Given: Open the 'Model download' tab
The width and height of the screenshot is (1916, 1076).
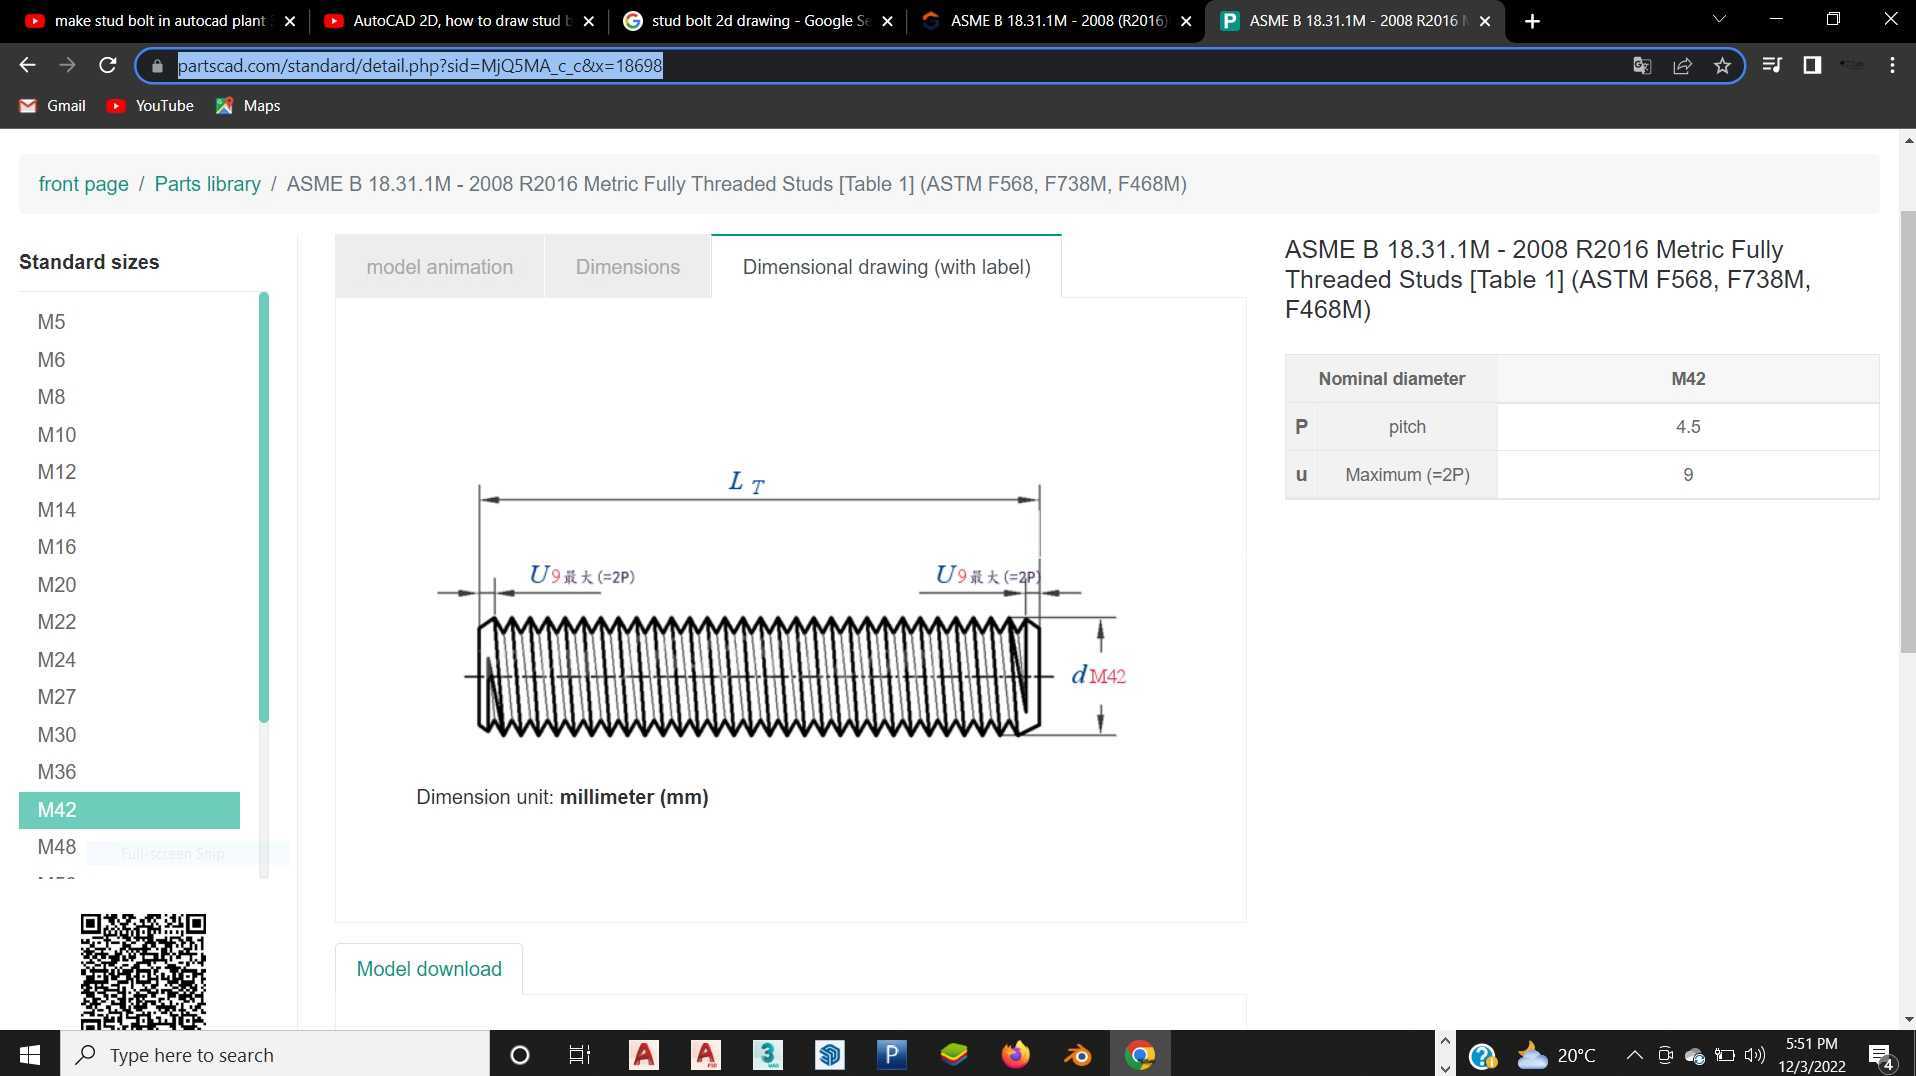Looking at the screenshot, I should click(429, 969).
